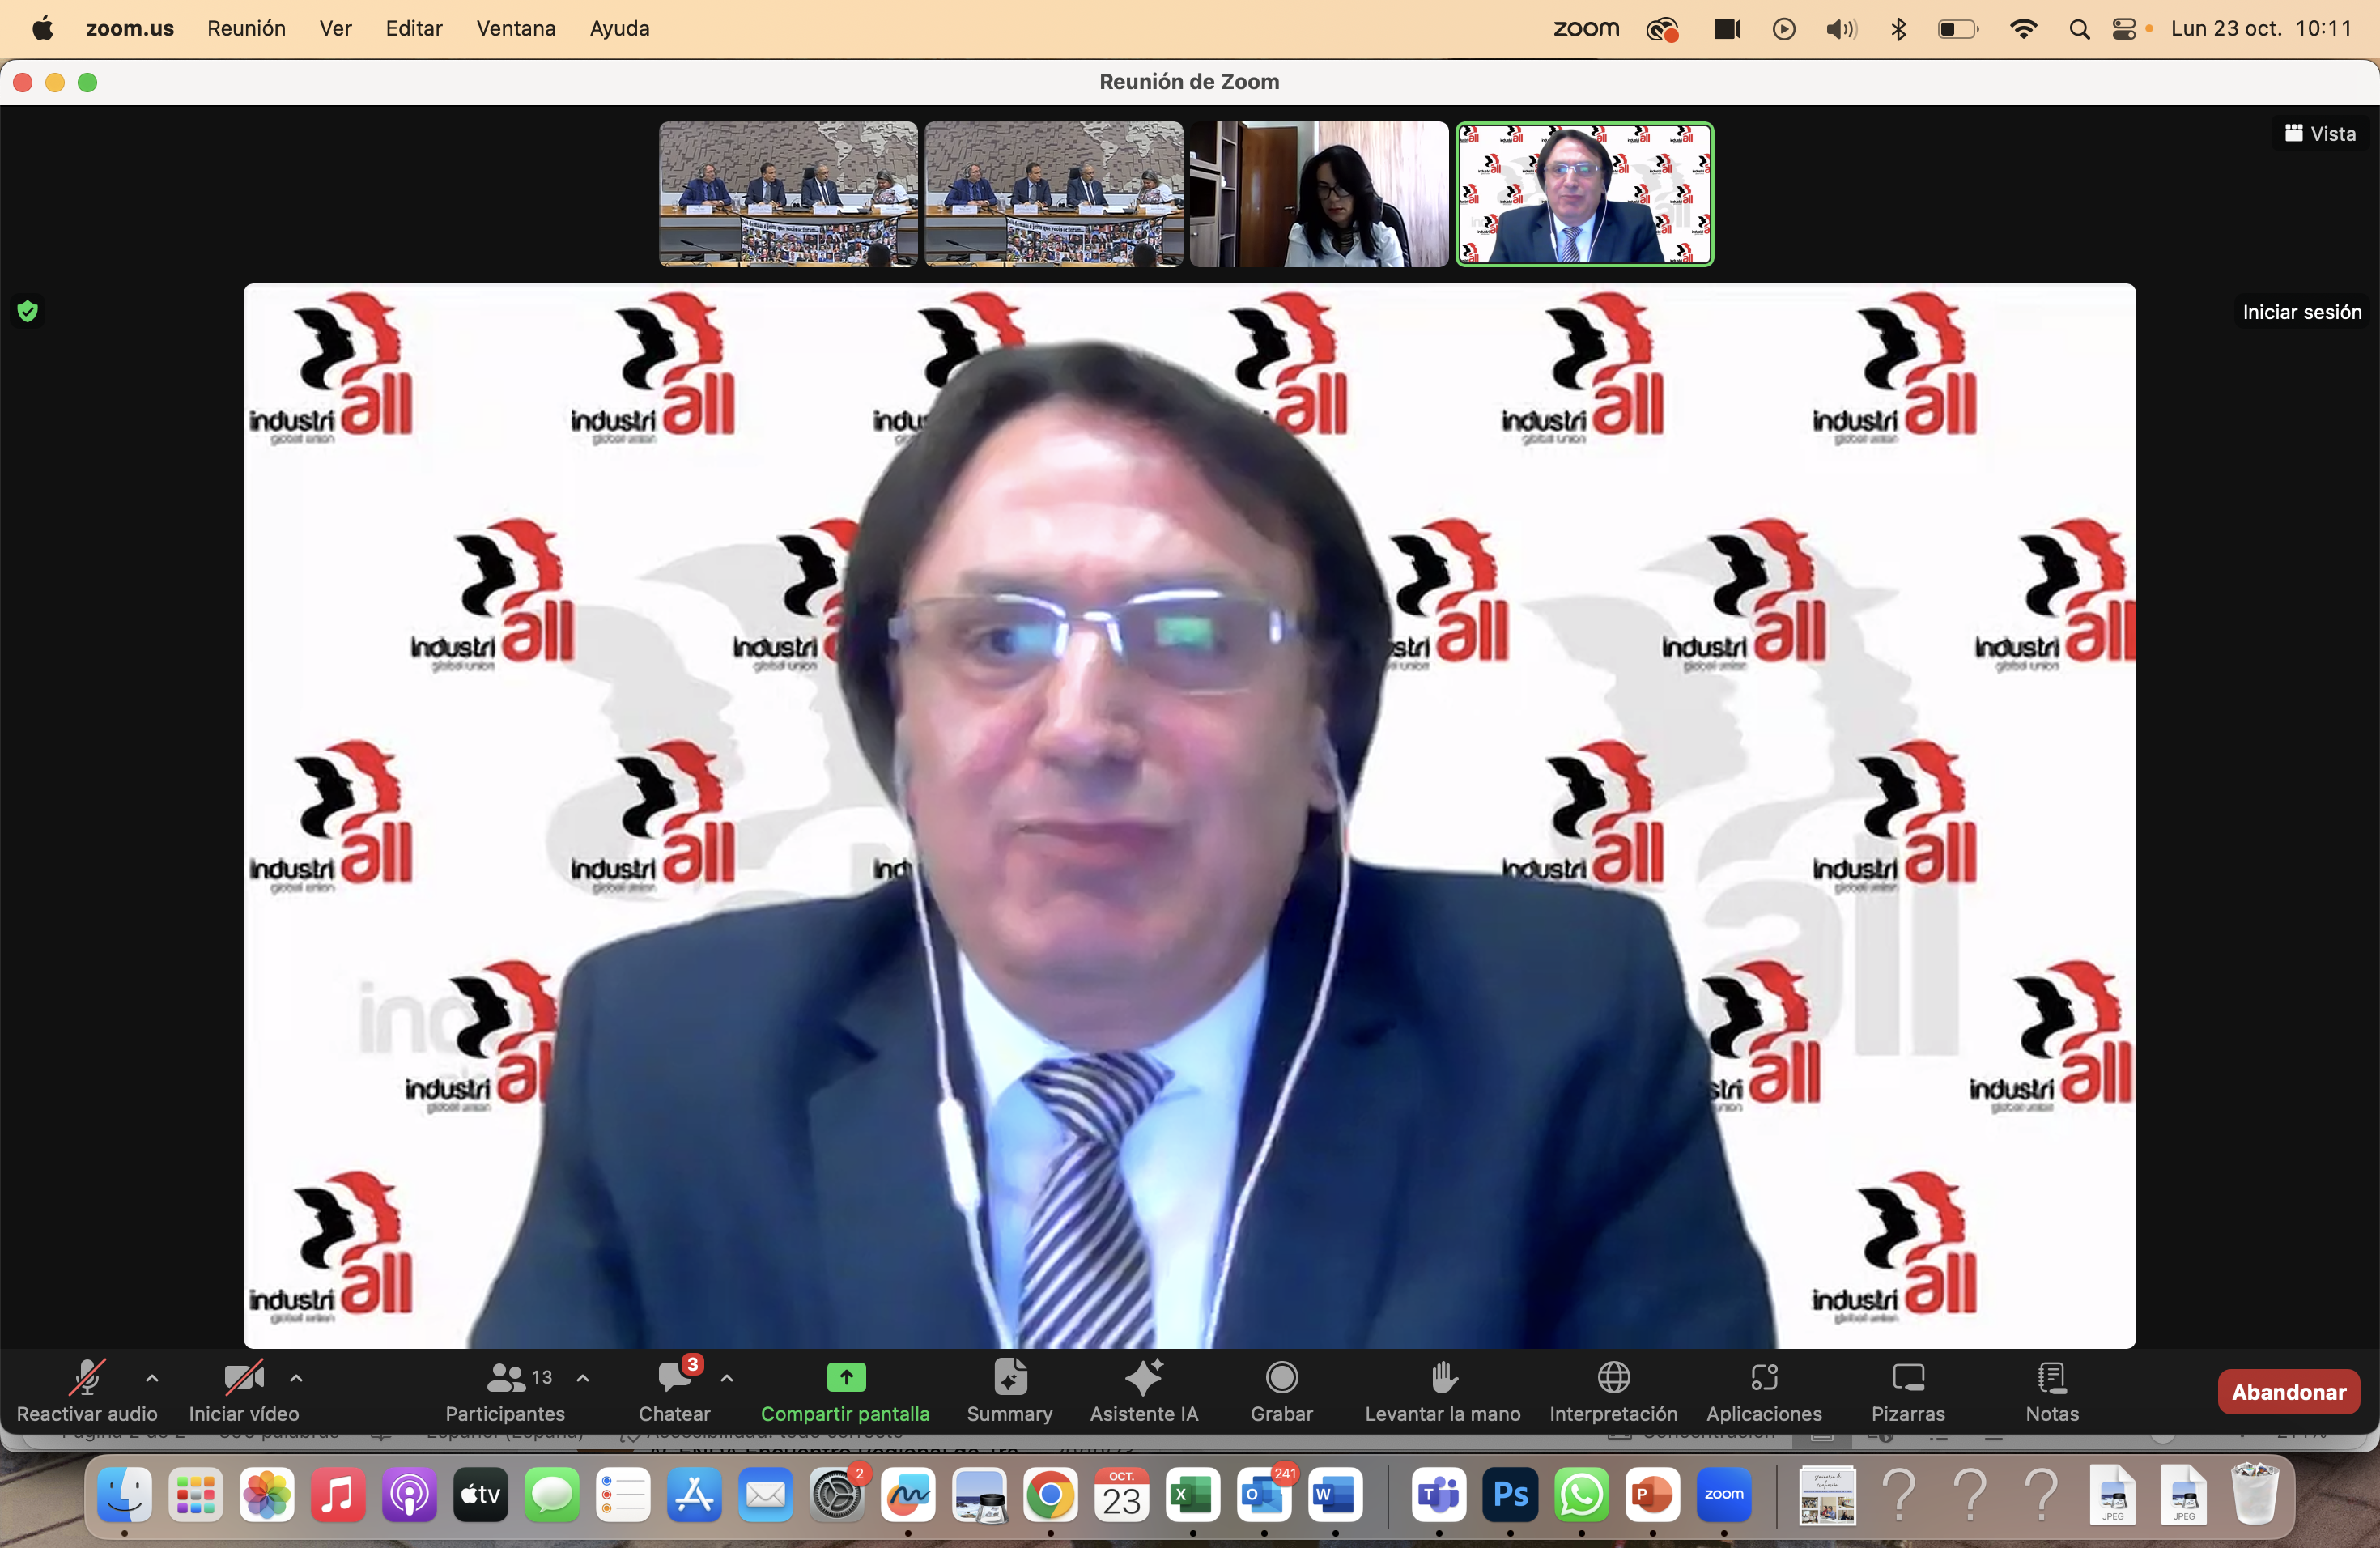Click green encryption shield icon

pyautogui.click(x=28, y=311)
